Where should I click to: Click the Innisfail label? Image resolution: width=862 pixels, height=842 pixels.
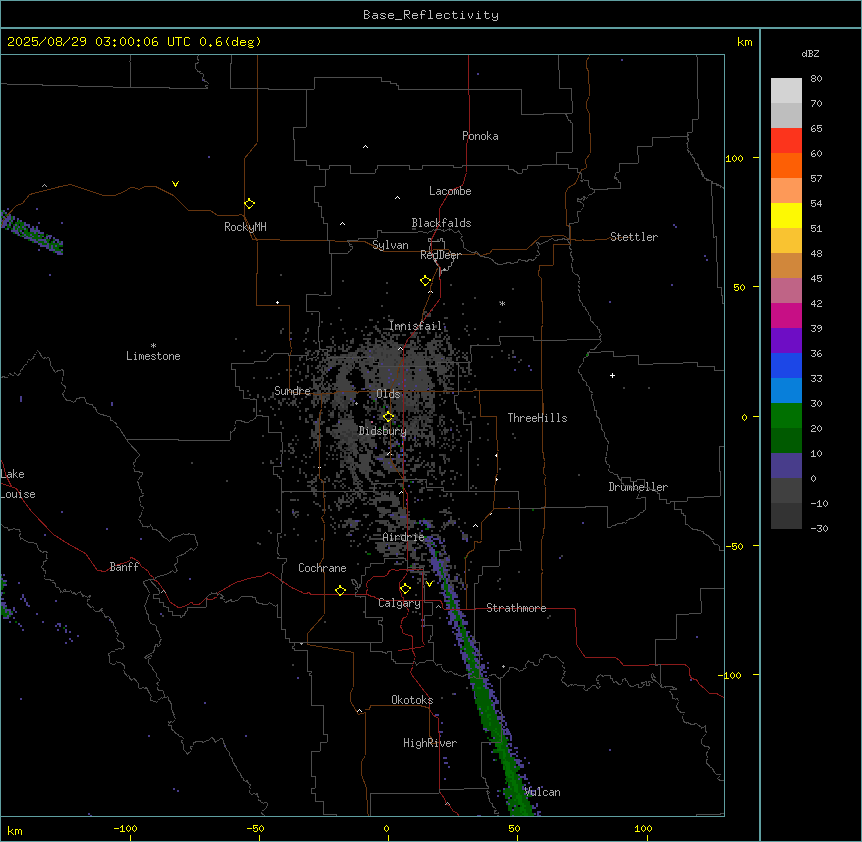coord(415,326)
